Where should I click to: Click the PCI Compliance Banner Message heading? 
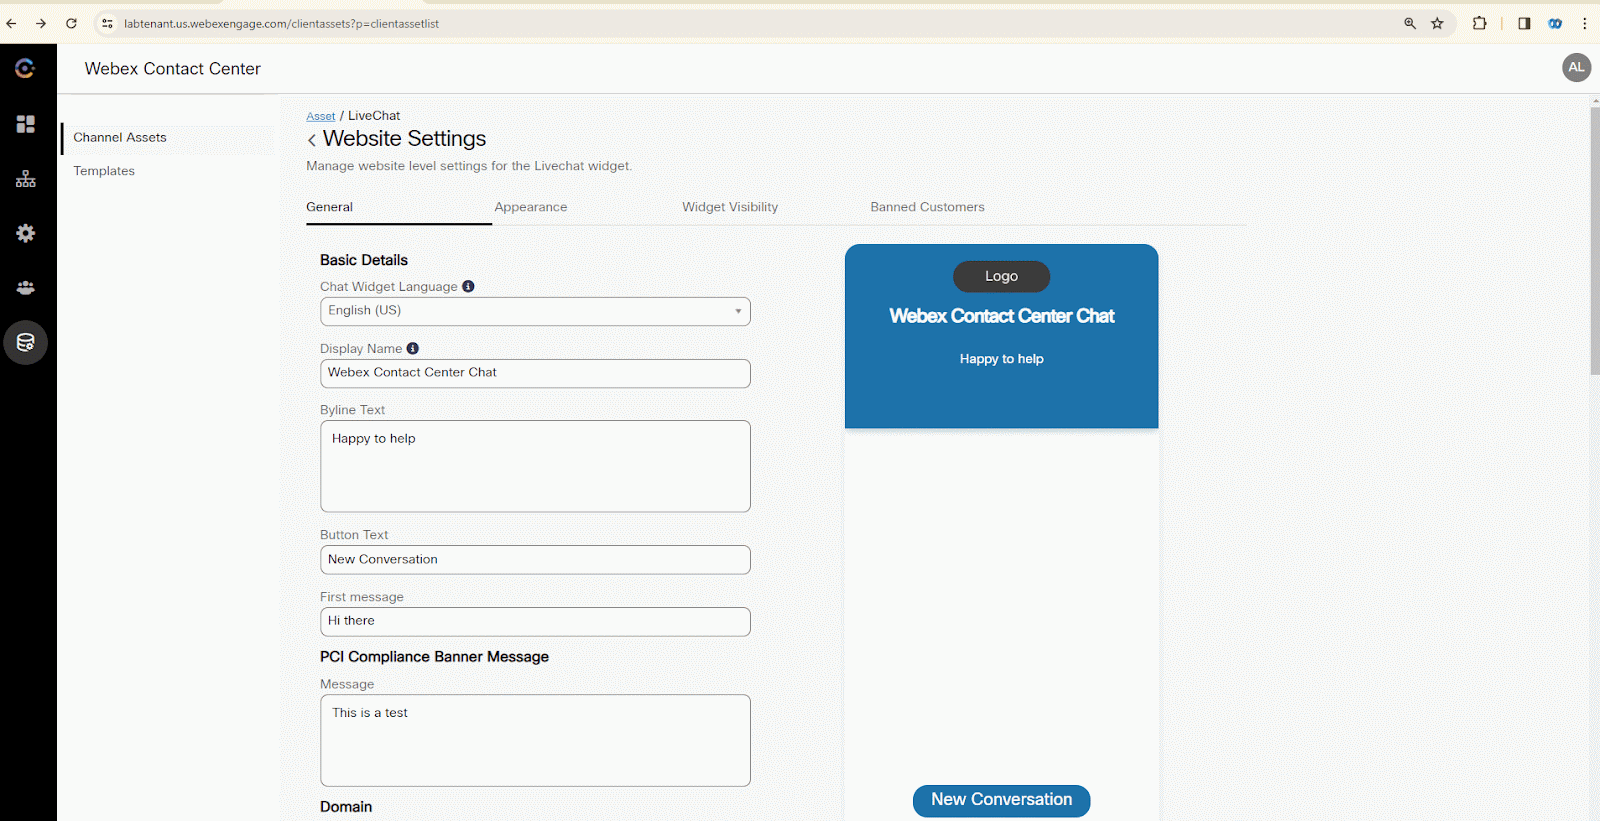tap(434, 657)
